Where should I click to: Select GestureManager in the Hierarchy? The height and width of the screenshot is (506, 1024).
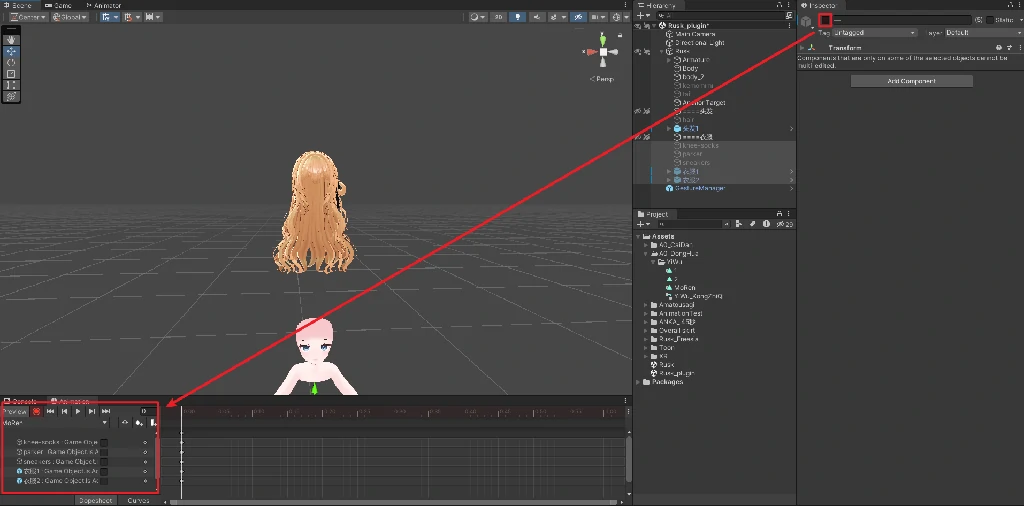pos(699,188)
